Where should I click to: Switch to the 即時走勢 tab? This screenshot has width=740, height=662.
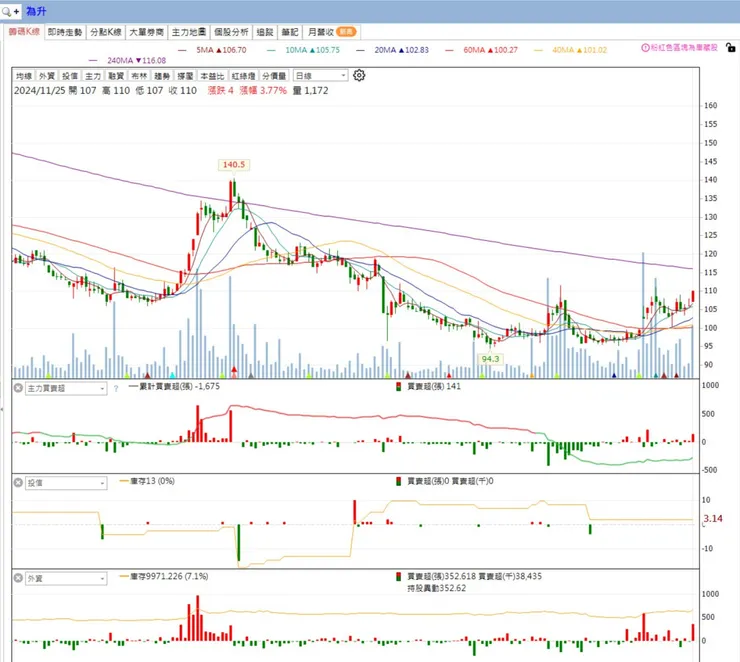click(65, 32)
